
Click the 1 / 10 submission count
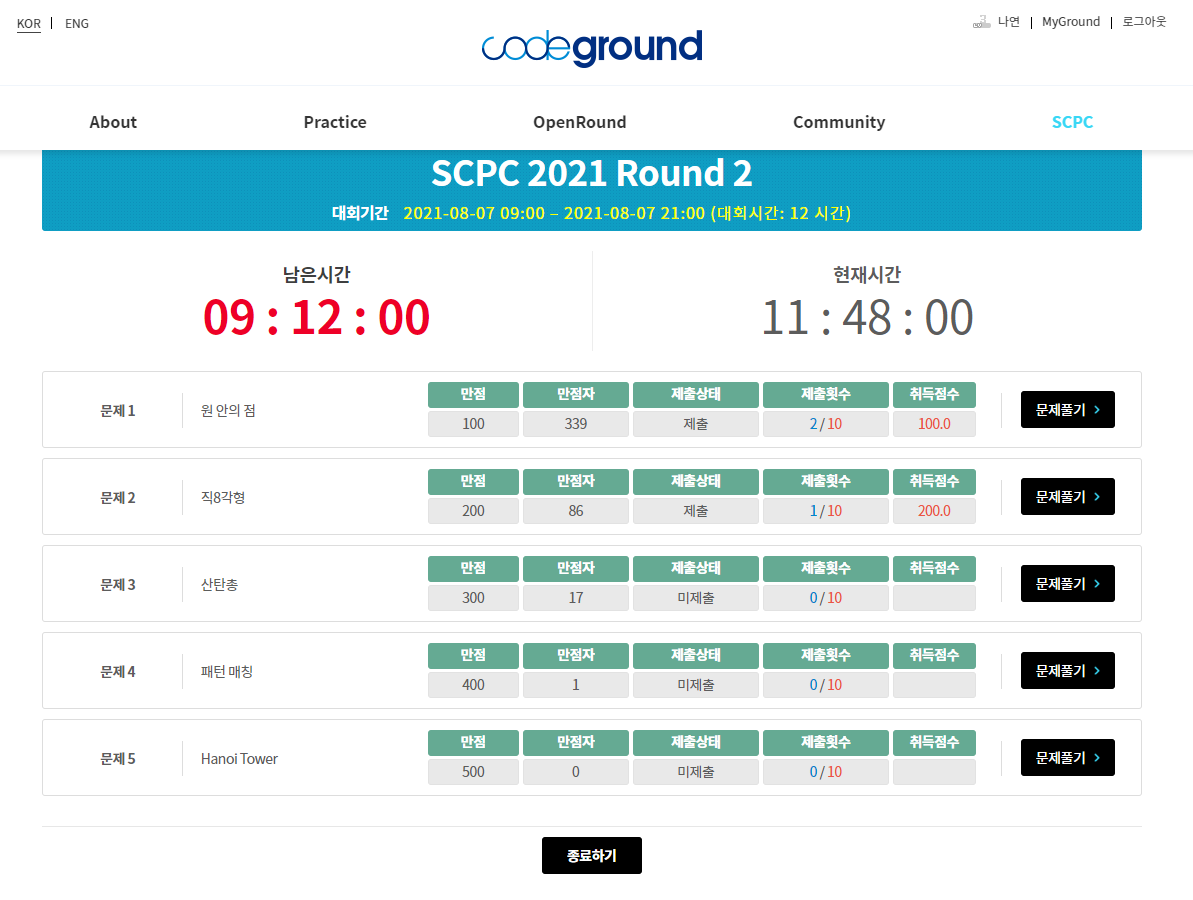coord(826,510)
